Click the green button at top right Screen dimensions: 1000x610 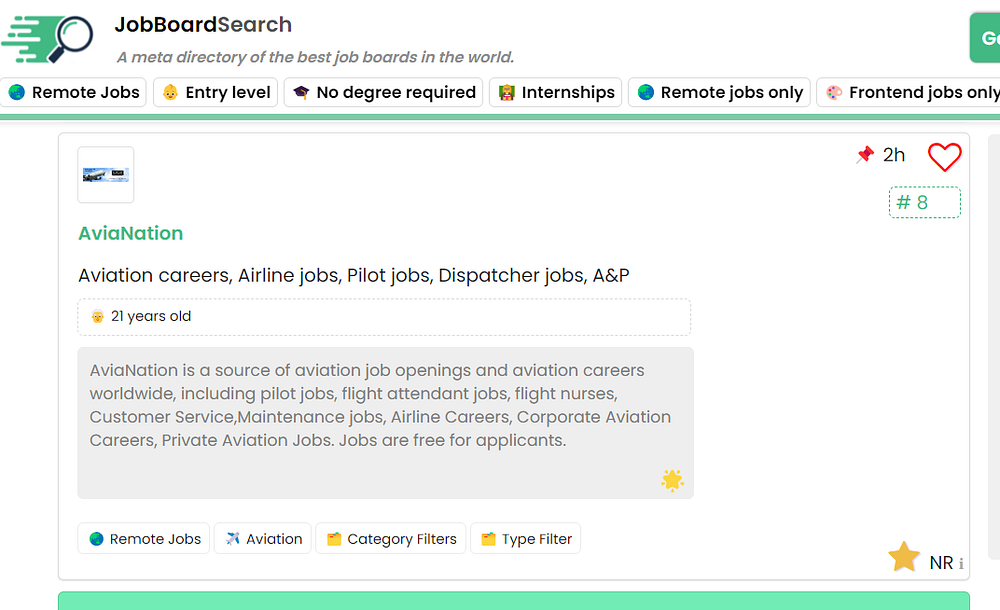(x=985, y=38)
